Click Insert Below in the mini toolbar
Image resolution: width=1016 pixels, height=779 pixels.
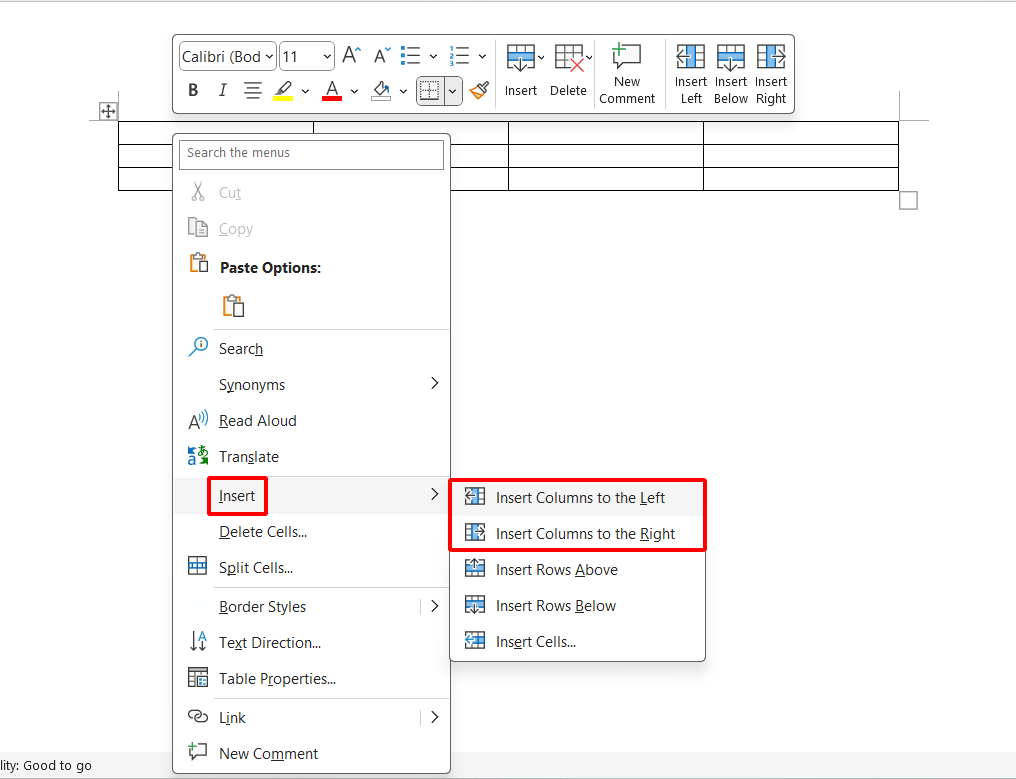click(731, 73)
